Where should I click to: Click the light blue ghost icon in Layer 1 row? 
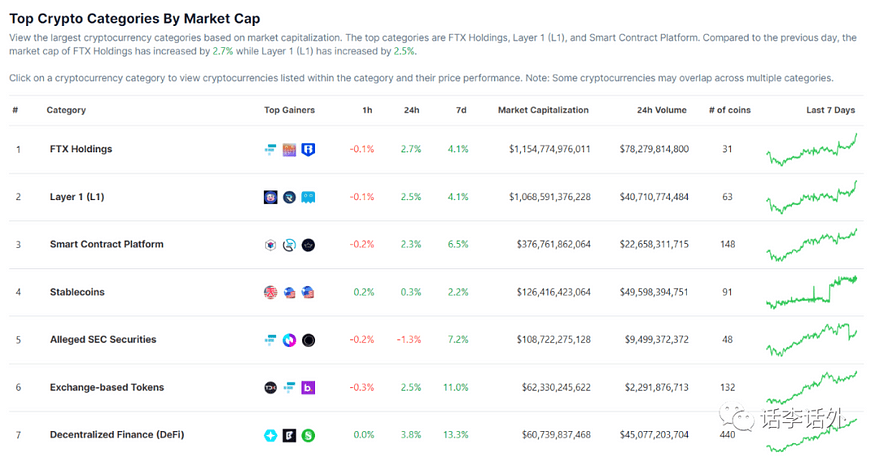coord(308,197)
